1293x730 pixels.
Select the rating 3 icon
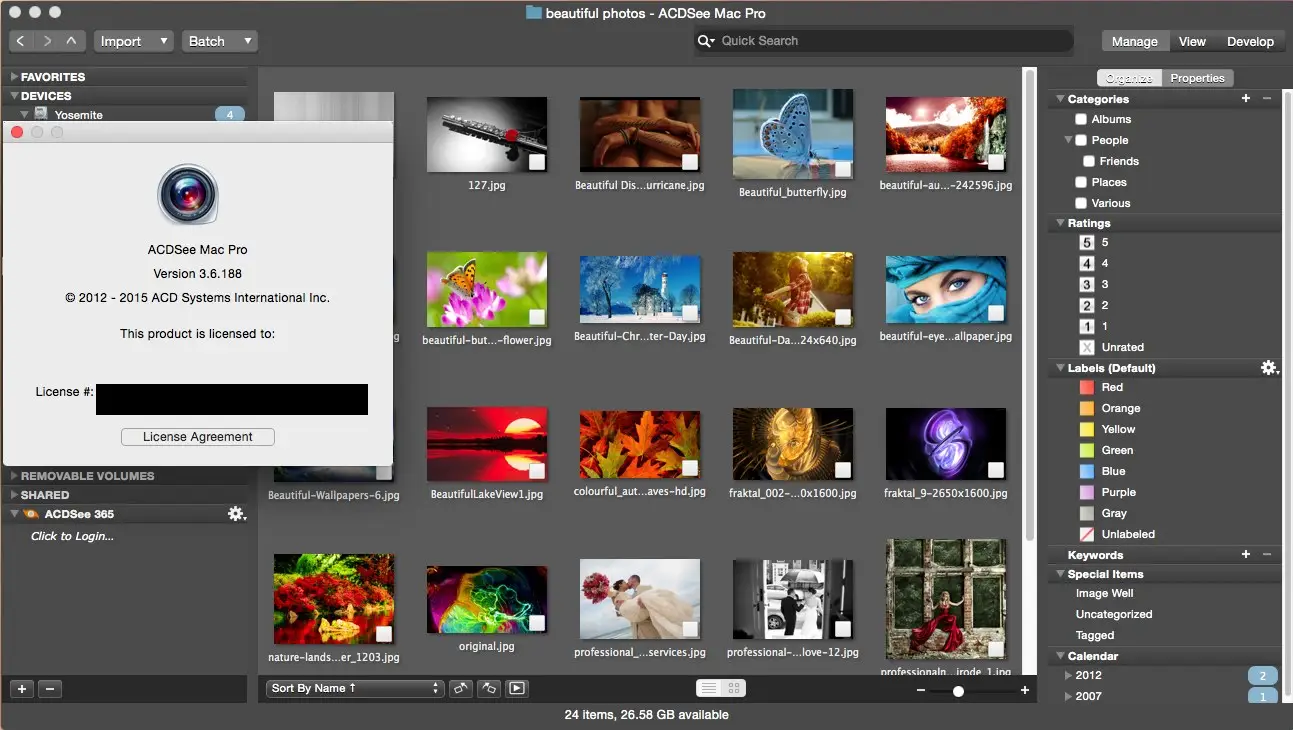pyautogui.click(x=1087, y=285)
